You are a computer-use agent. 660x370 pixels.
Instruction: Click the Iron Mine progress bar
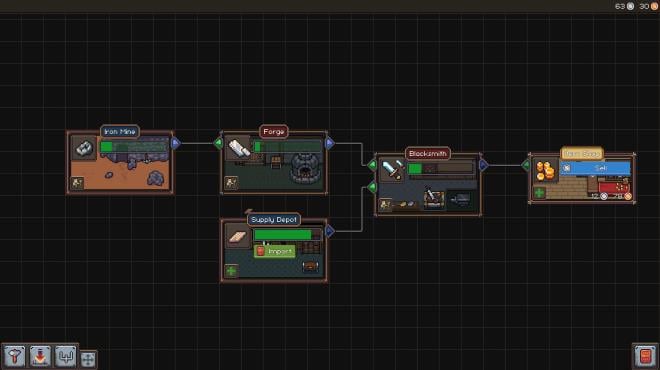(x=134, y=146)
